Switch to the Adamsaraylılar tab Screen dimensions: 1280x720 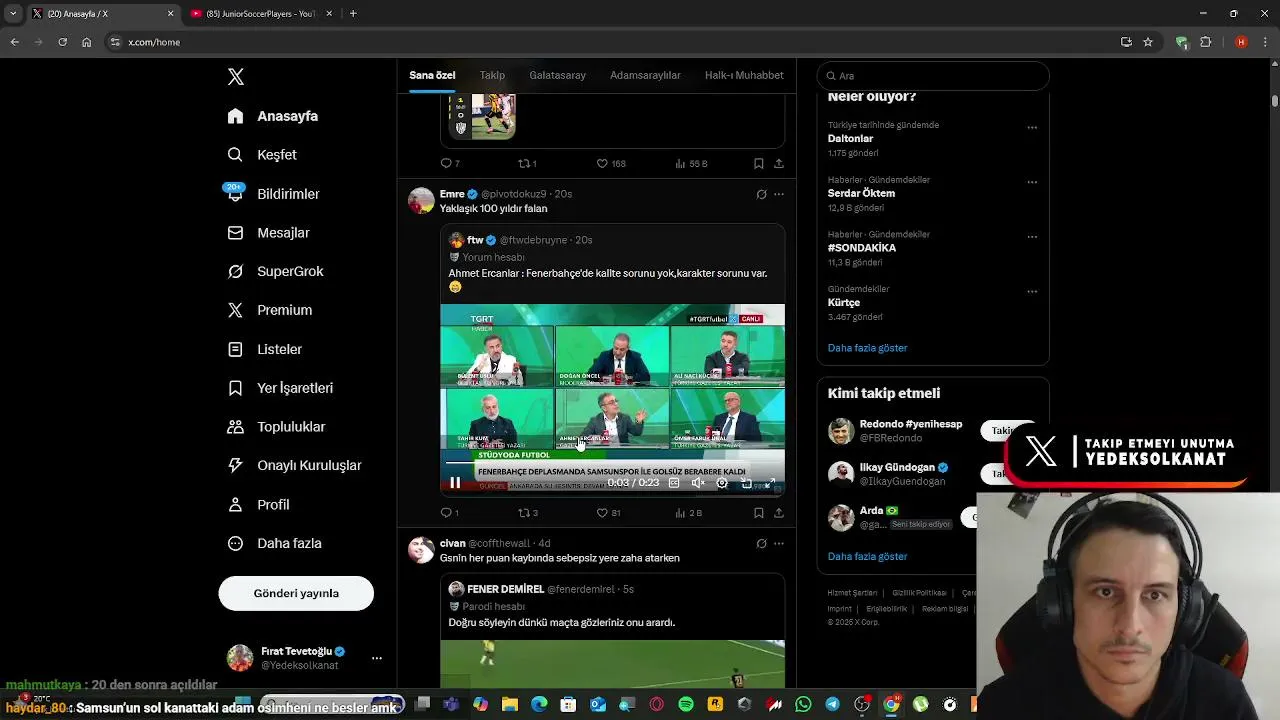645,75
